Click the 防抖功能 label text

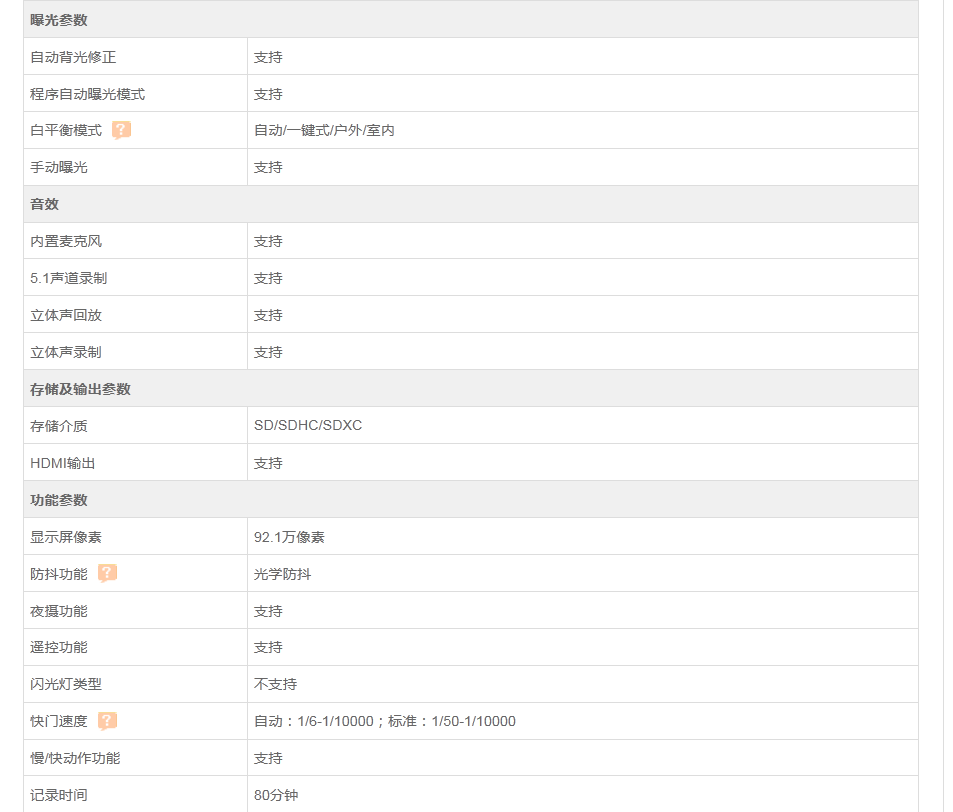pos(59,574)
